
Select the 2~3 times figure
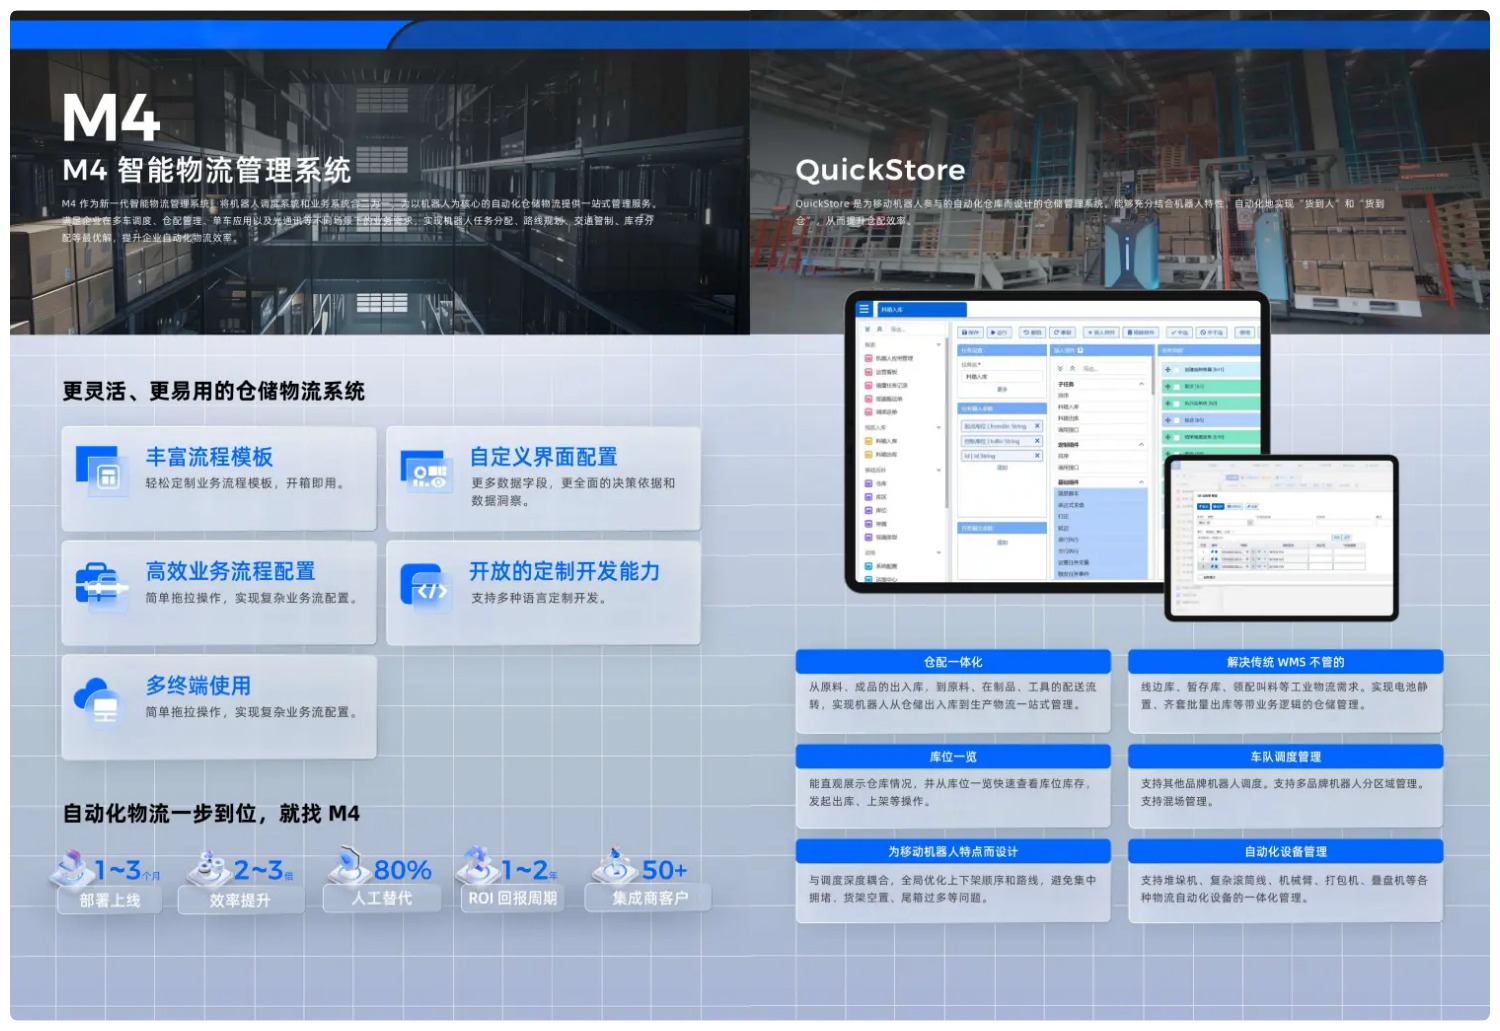point(263,870)
